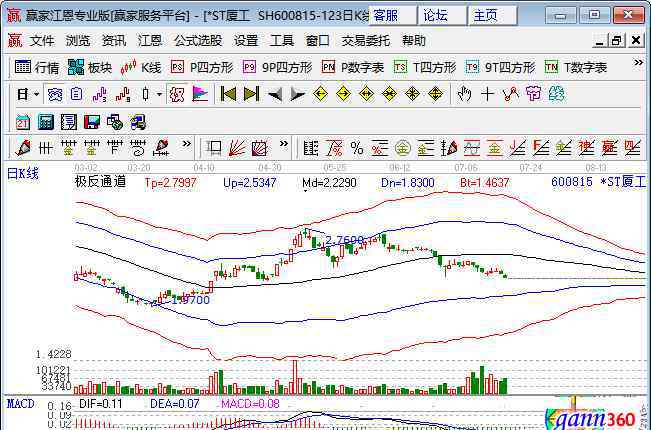Open the 9P四方形 tool
This screenshot has height=430, width=651.
[277, 67]
